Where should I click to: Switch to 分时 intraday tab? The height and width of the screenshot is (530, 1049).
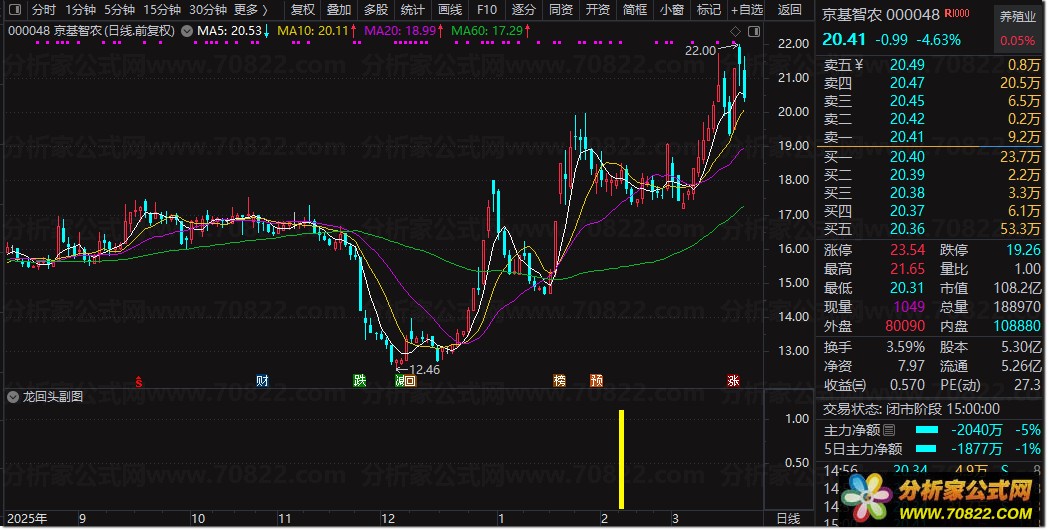pyautogui.click(x=43, y=10)
